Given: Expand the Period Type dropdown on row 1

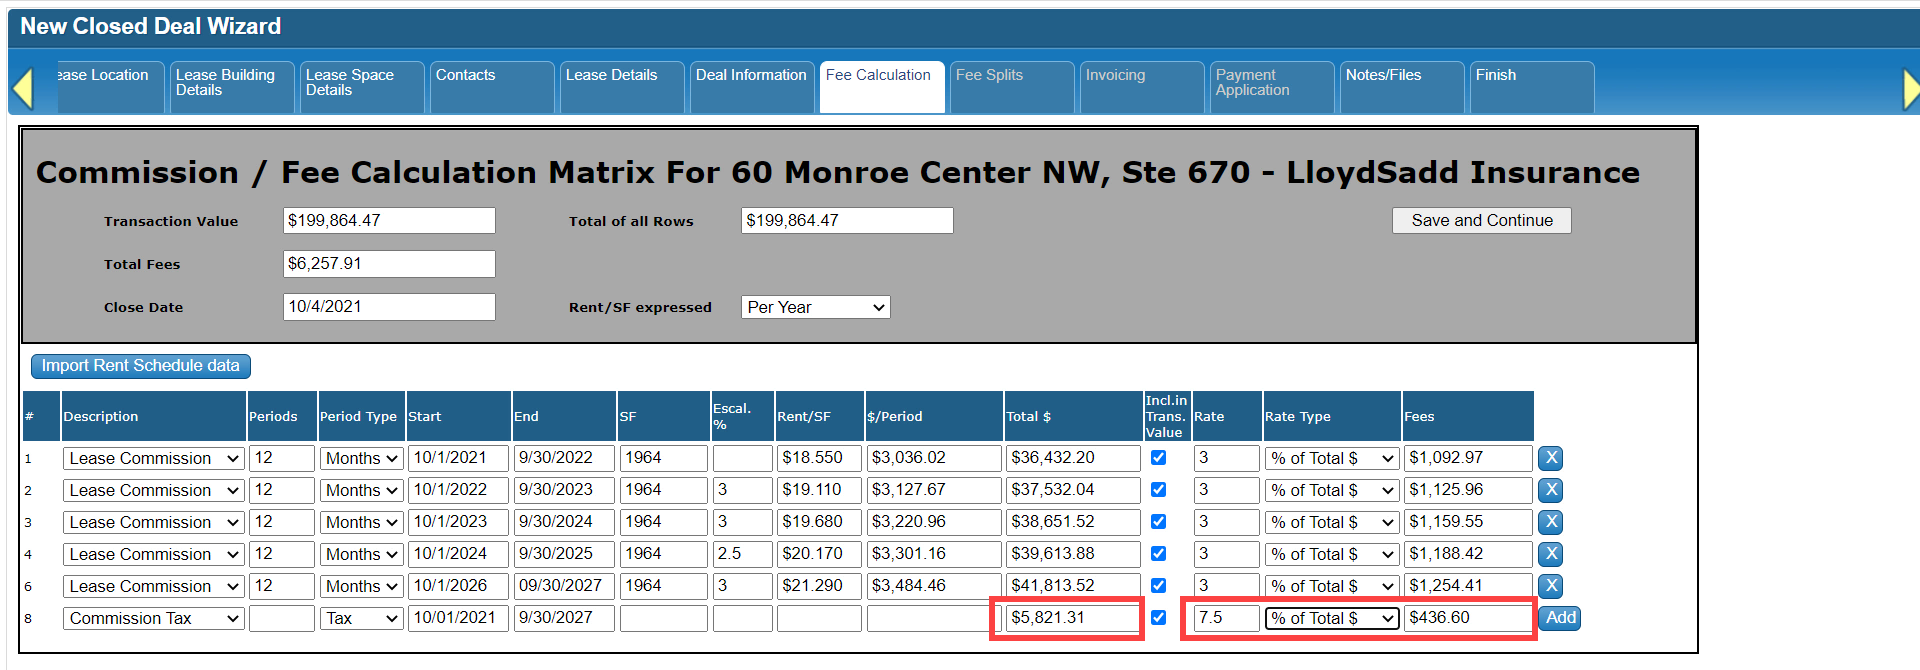Looking at the screenshot, I should 361,458.
